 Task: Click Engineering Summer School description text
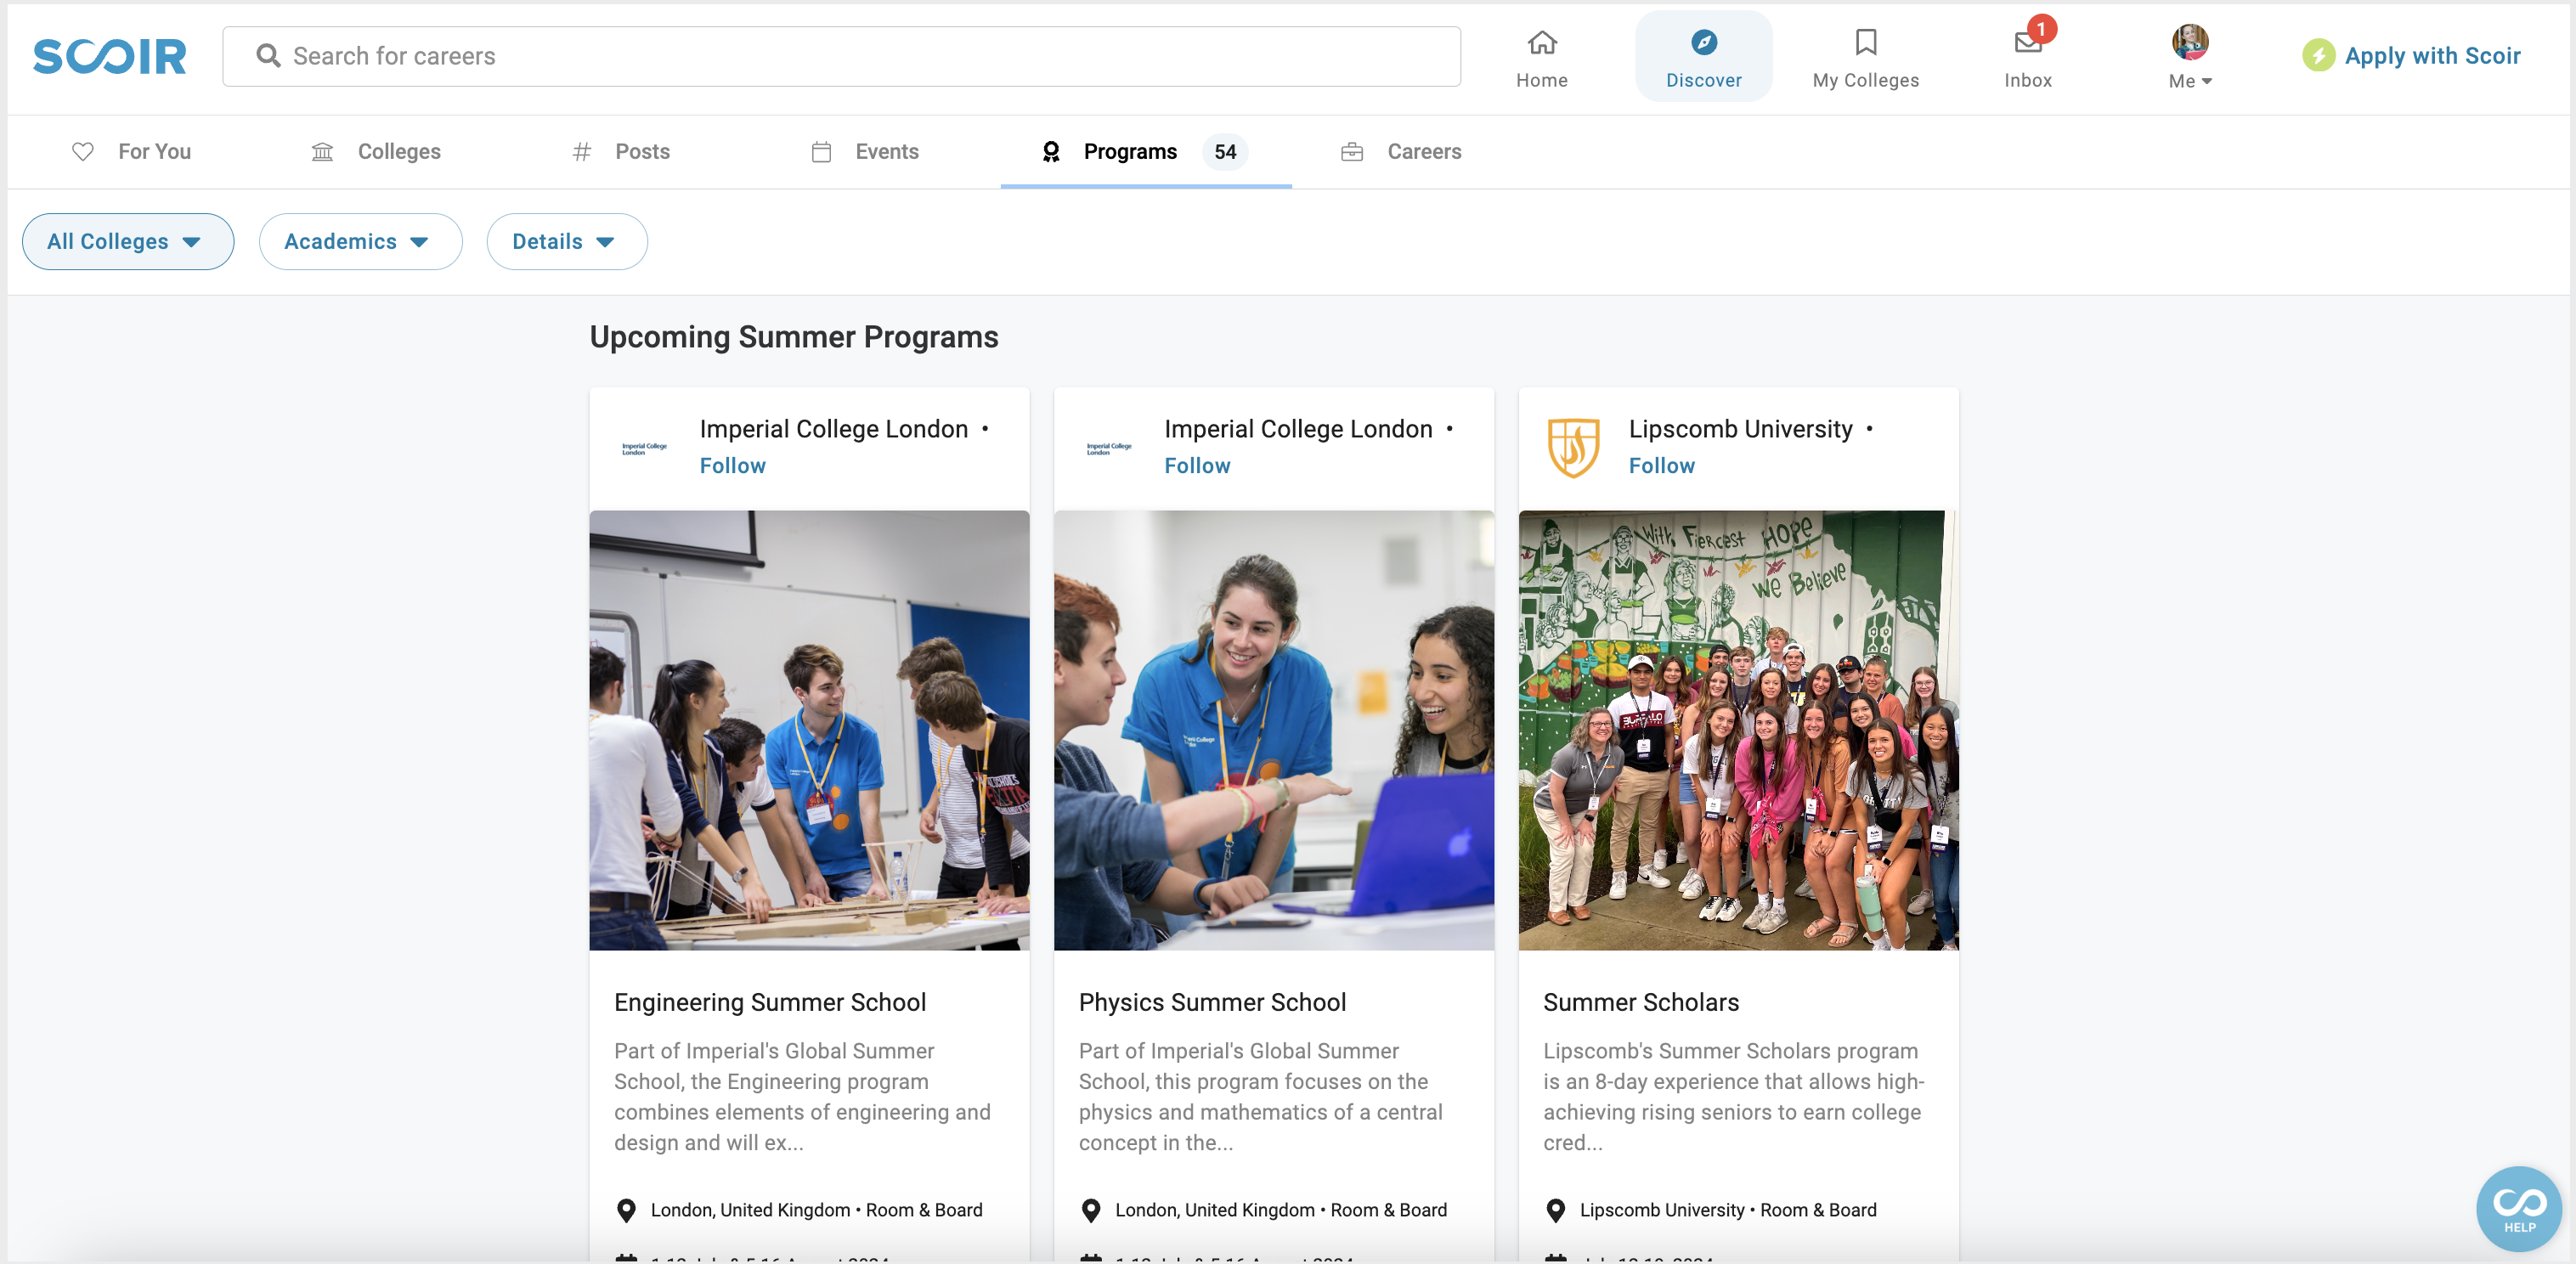(803, 1097)
